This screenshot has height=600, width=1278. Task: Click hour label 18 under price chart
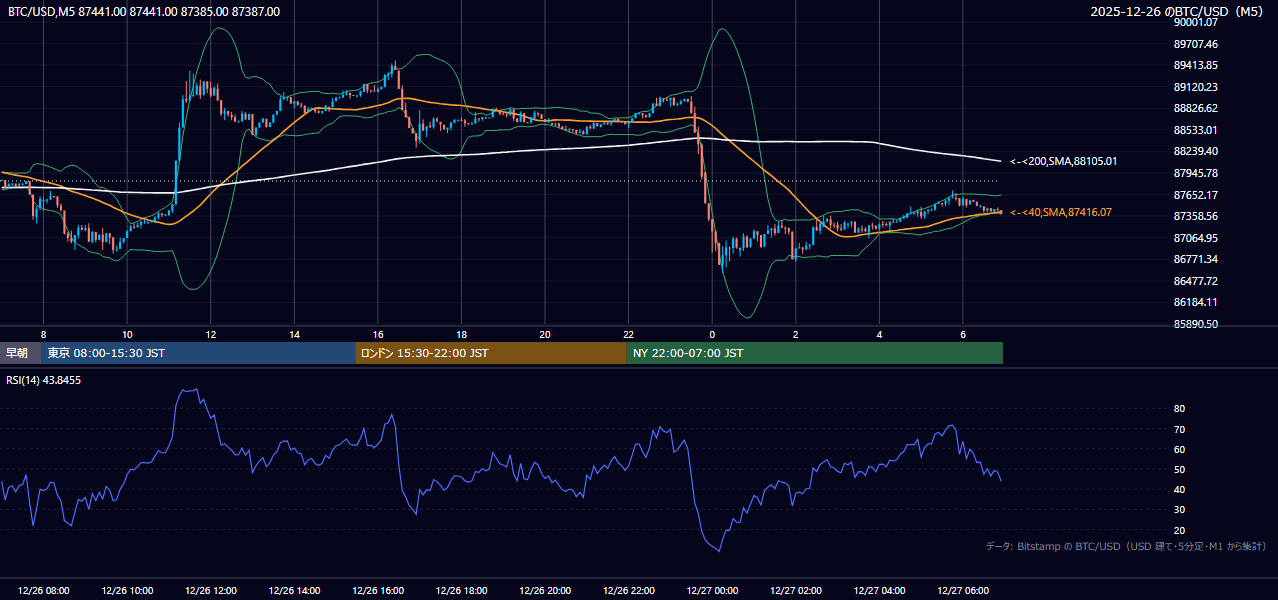click(x=461, y=334)
